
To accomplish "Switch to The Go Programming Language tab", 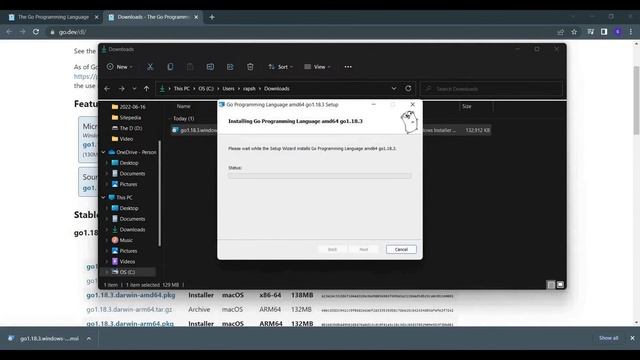I will click(x=53, y=17).
